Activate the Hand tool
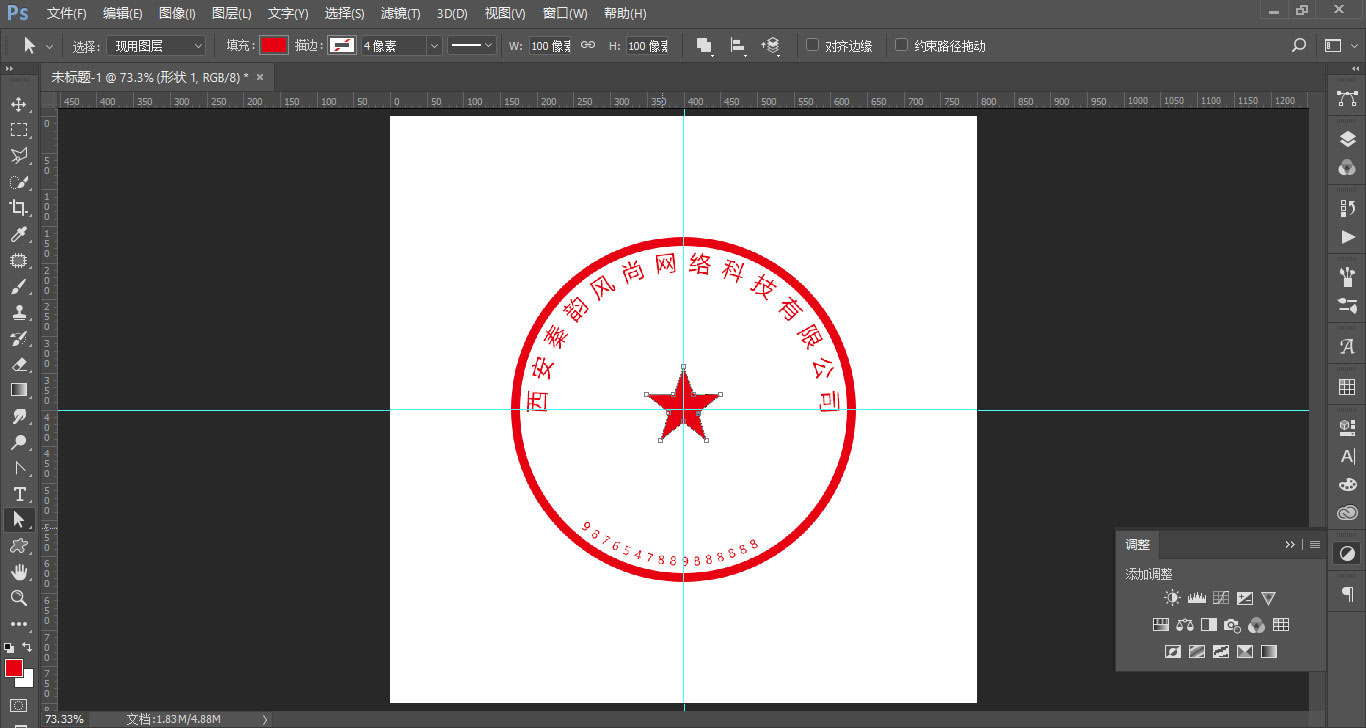1366x728 pixels. tap(18, 572)
